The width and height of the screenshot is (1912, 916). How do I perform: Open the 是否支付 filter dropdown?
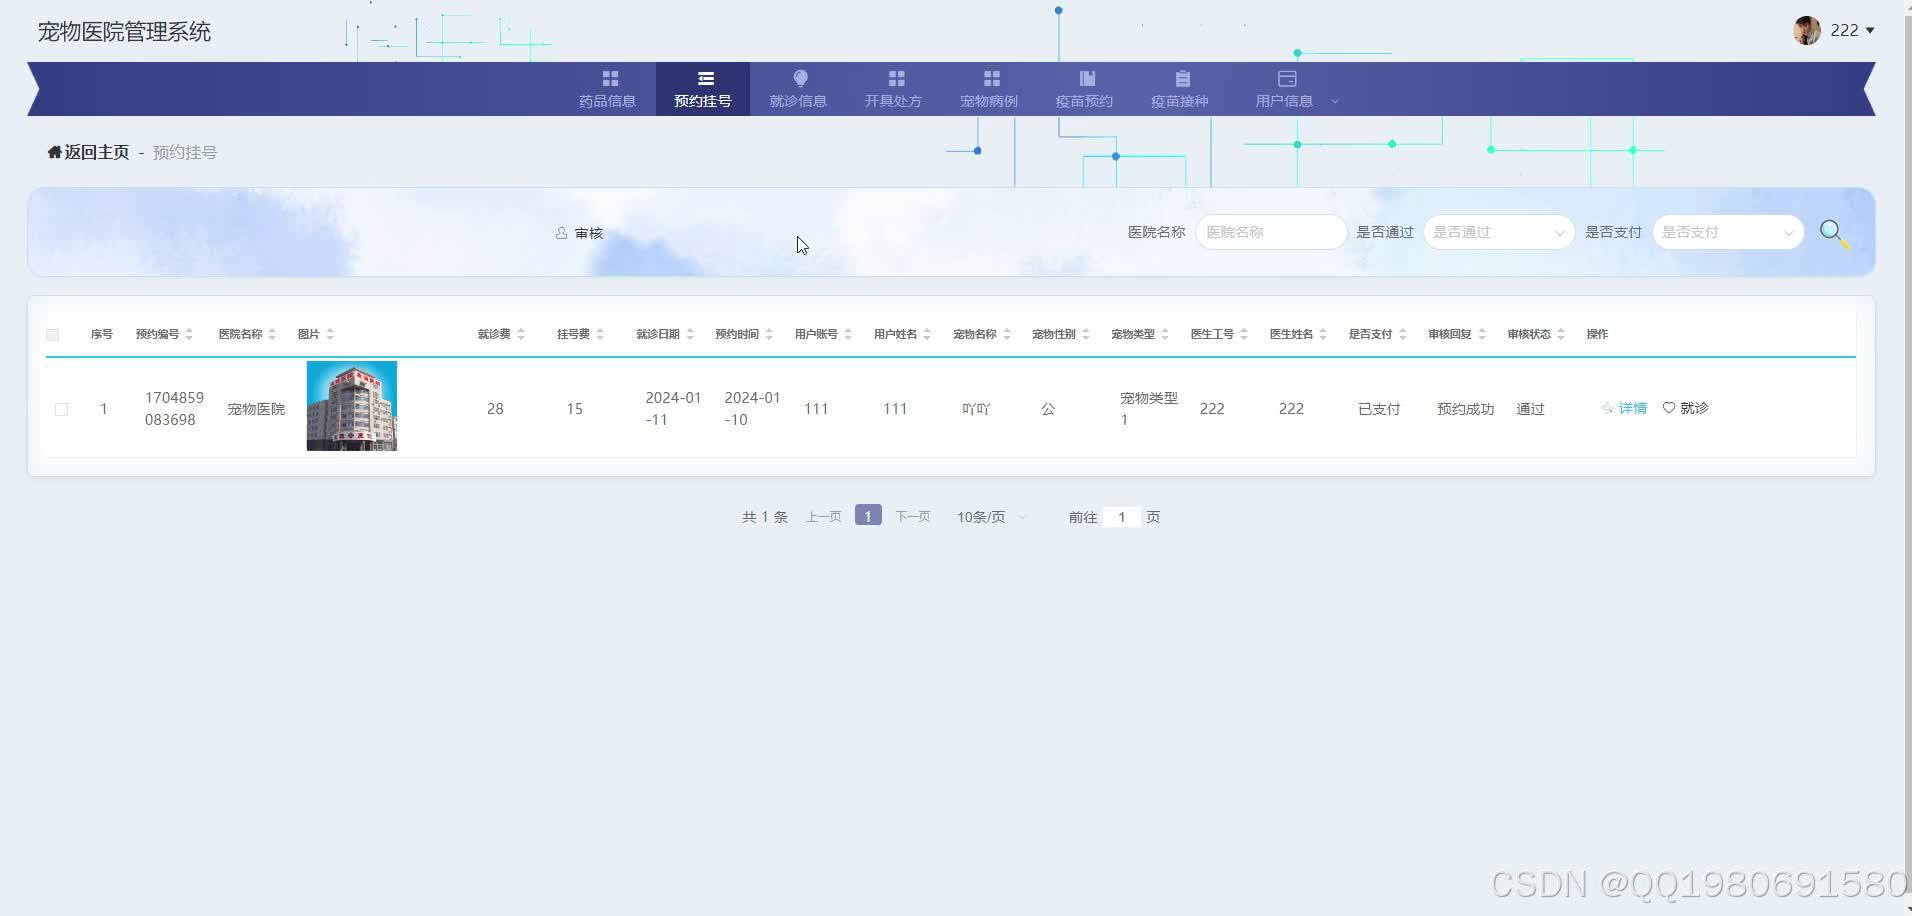pos(1728,231)
